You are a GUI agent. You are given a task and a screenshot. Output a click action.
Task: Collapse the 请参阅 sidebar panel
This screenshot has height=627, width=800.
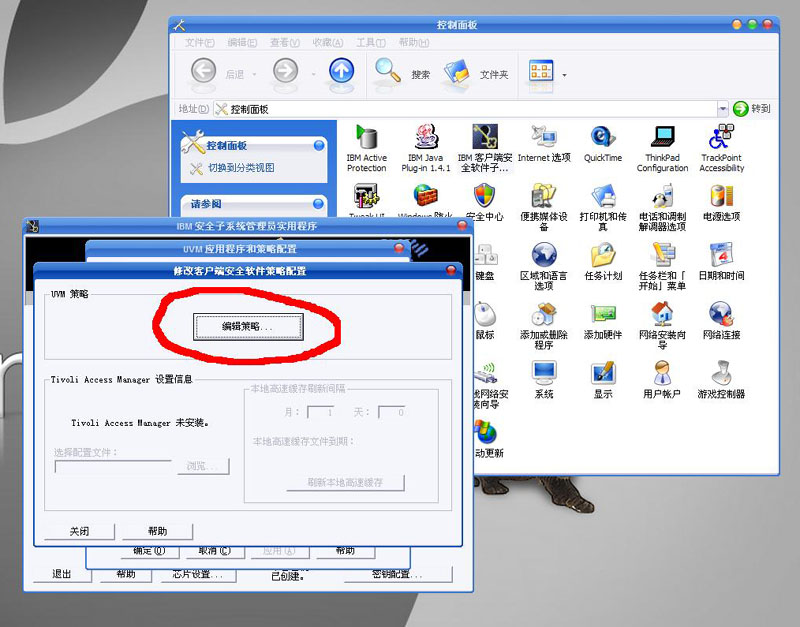coord(318,204)
